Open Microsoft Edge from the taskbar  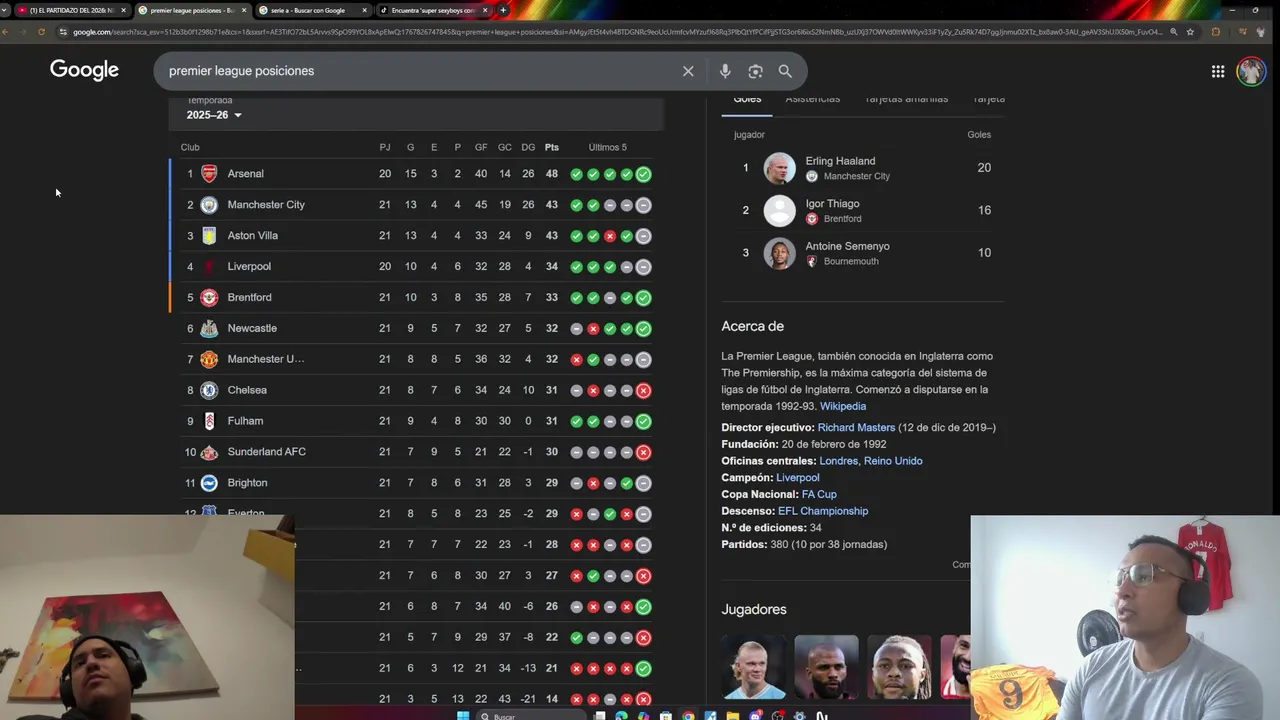[x=621, y=715]
